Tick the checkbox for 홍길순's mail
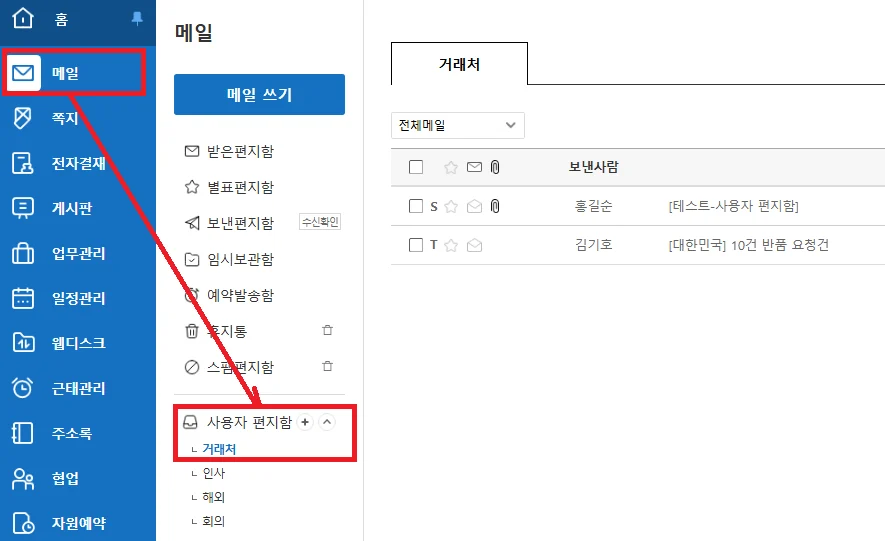Screen dimensions: 885x541 coord(416,206)
